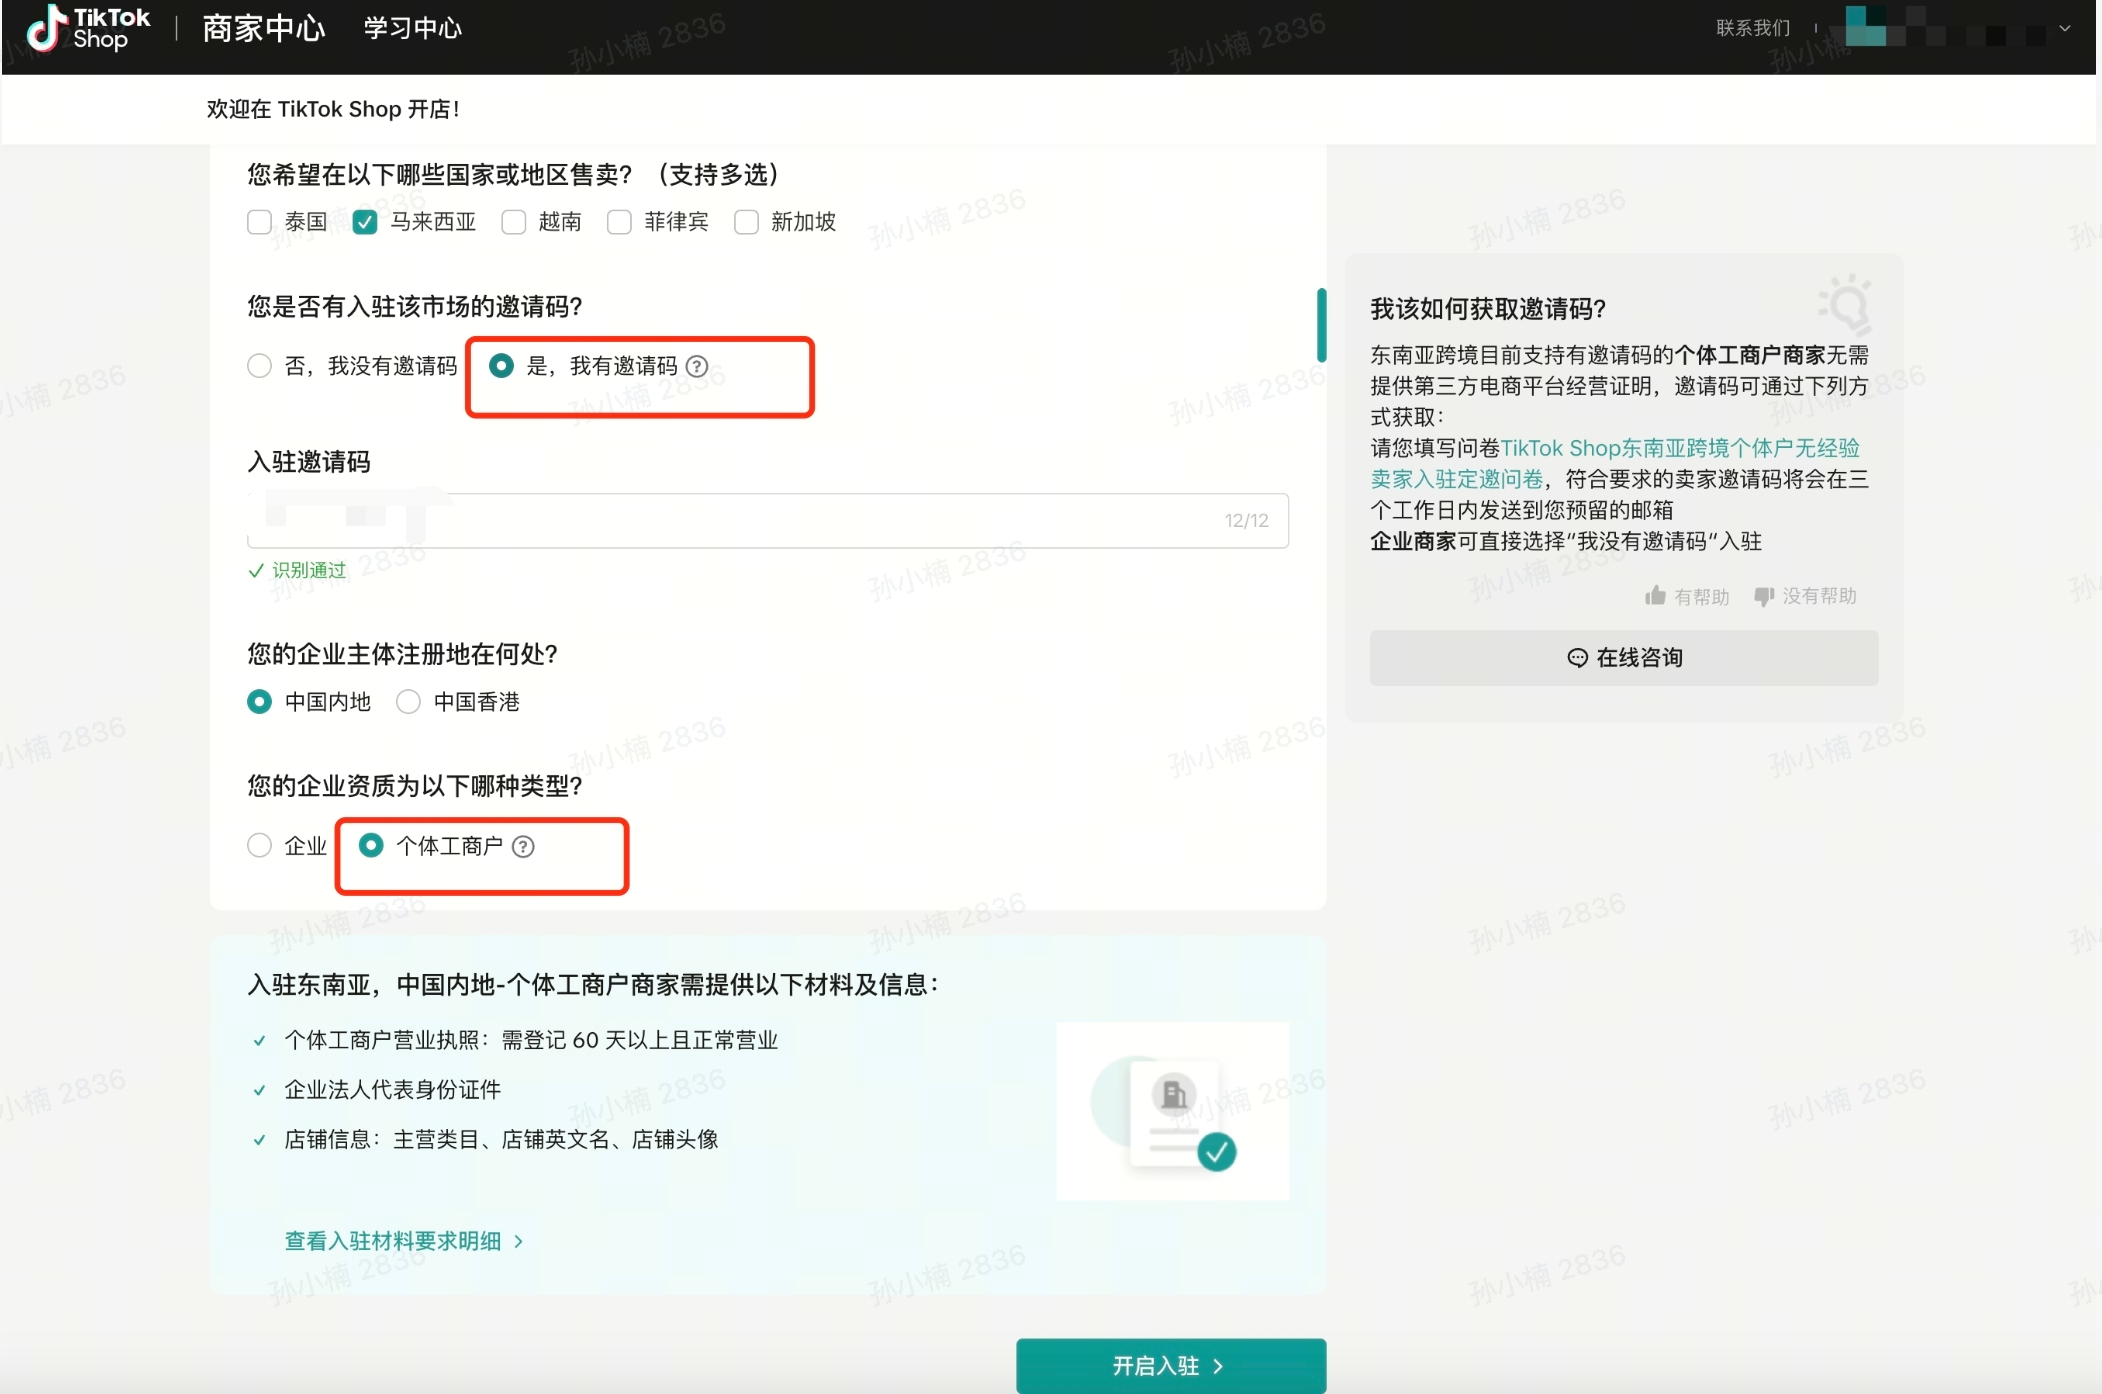Switch to 学习中心
The width and height of the screenshot is (2102, 1394).
point(411,28)
